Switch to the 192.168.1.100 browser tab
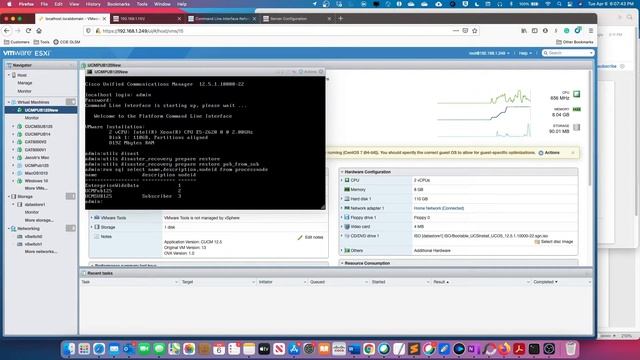The image size is (640, 360). pyautogui.click(x=147, y=18)
